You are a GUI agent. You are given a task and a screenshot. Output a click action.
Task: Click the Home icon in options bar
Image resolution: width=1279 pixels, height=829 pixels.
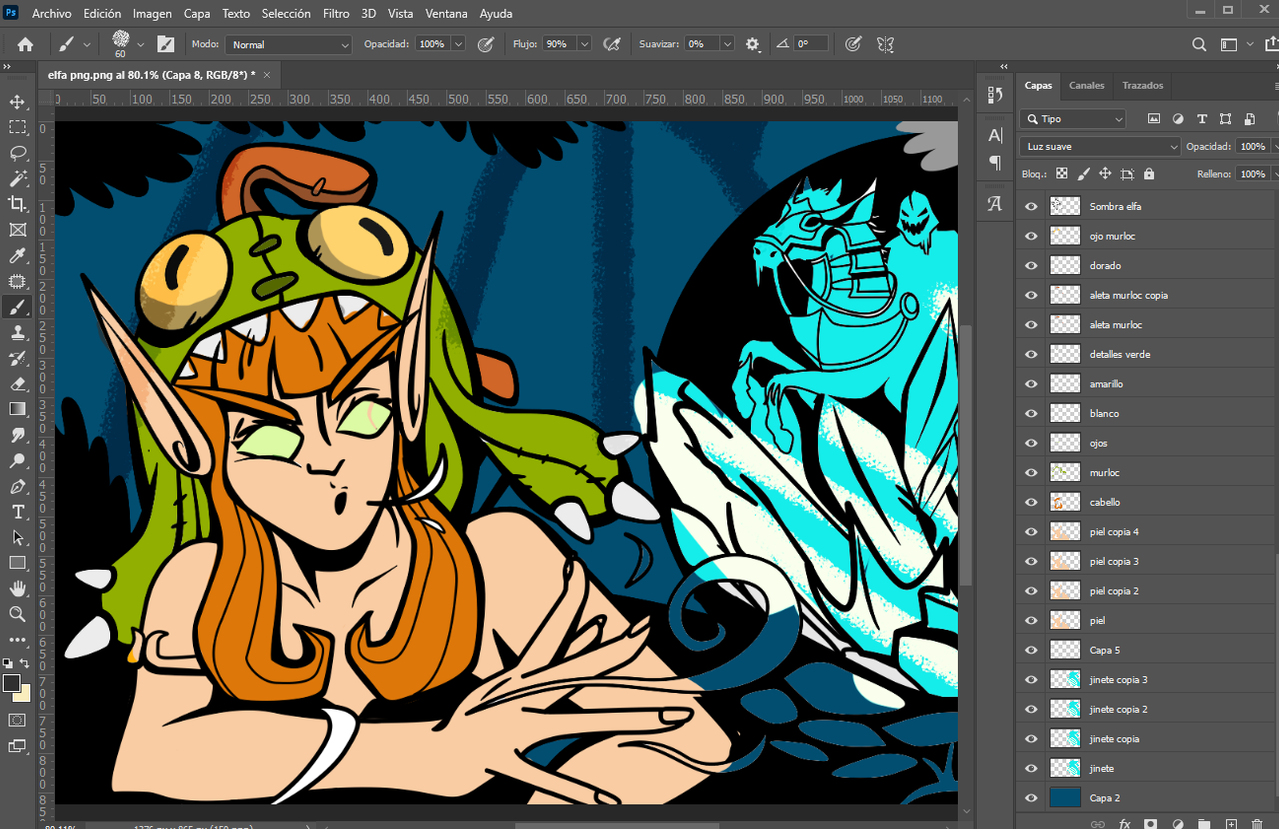click(x=25, y=44)
